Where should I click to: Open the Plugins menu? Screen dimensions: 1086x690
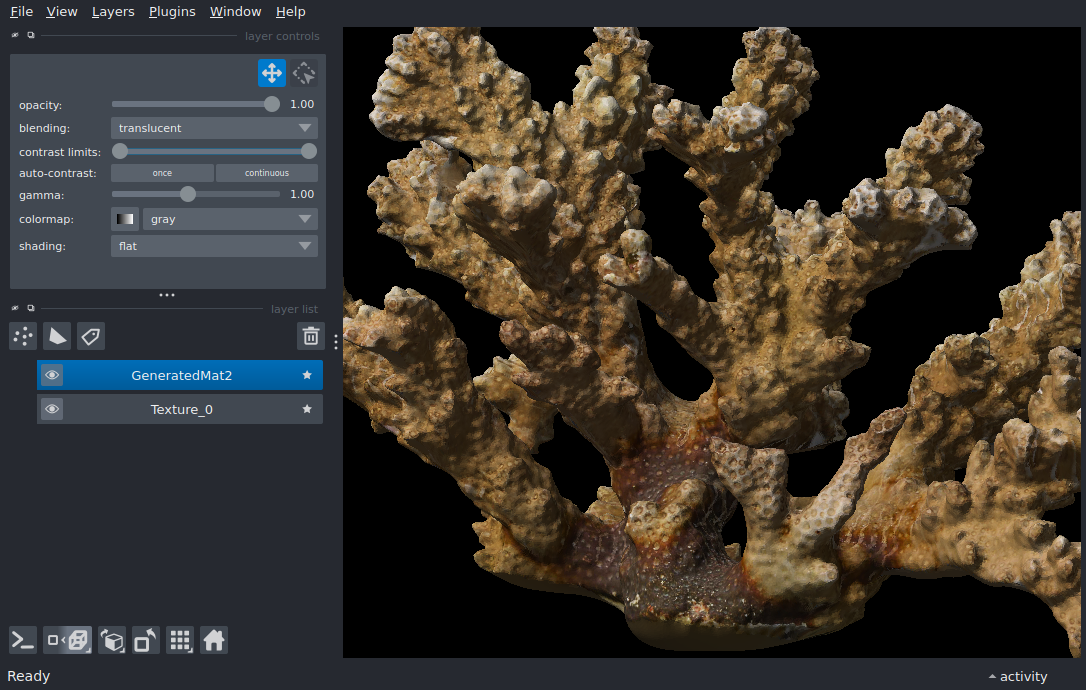[x=172, y=12]
